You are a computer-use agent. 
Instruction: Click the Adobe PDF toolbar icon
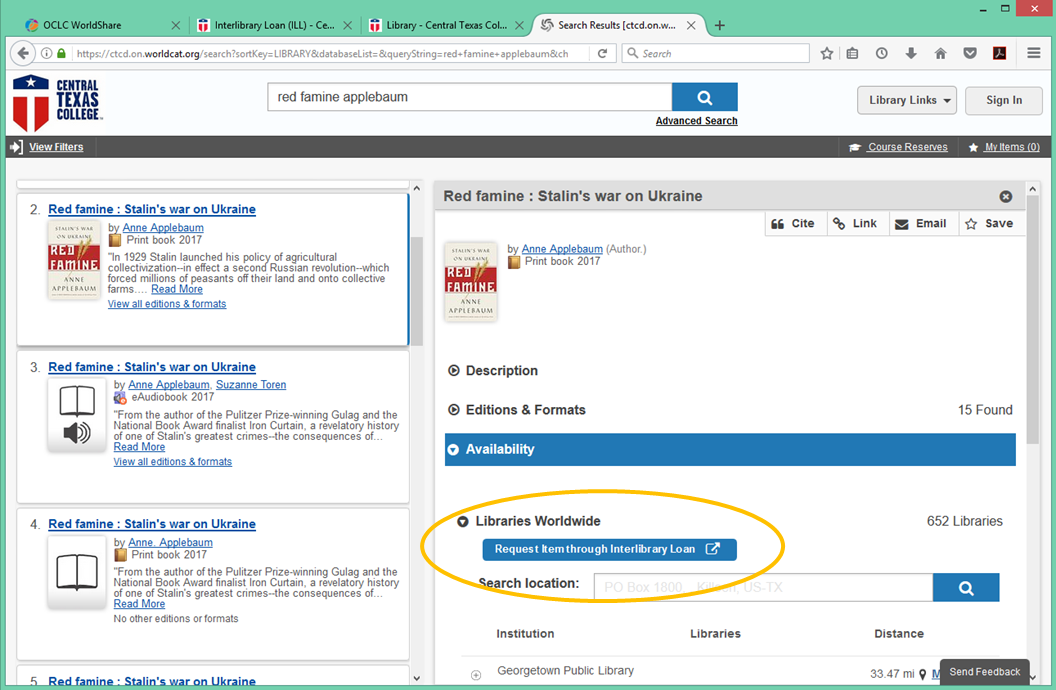pyautogui.click(x=999, y=53)
